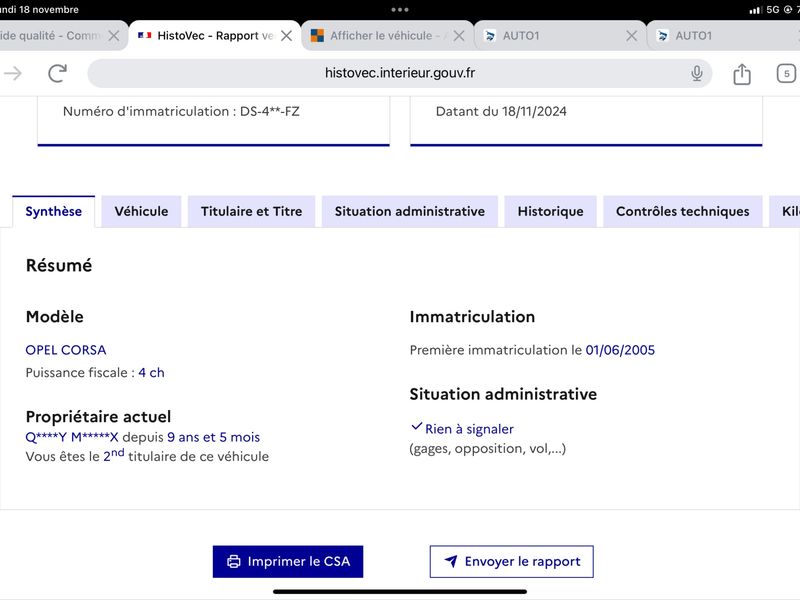Click the (gages, opposition, vol,...) note
This screenshot has width=800, height=600.
coord(488,449)
